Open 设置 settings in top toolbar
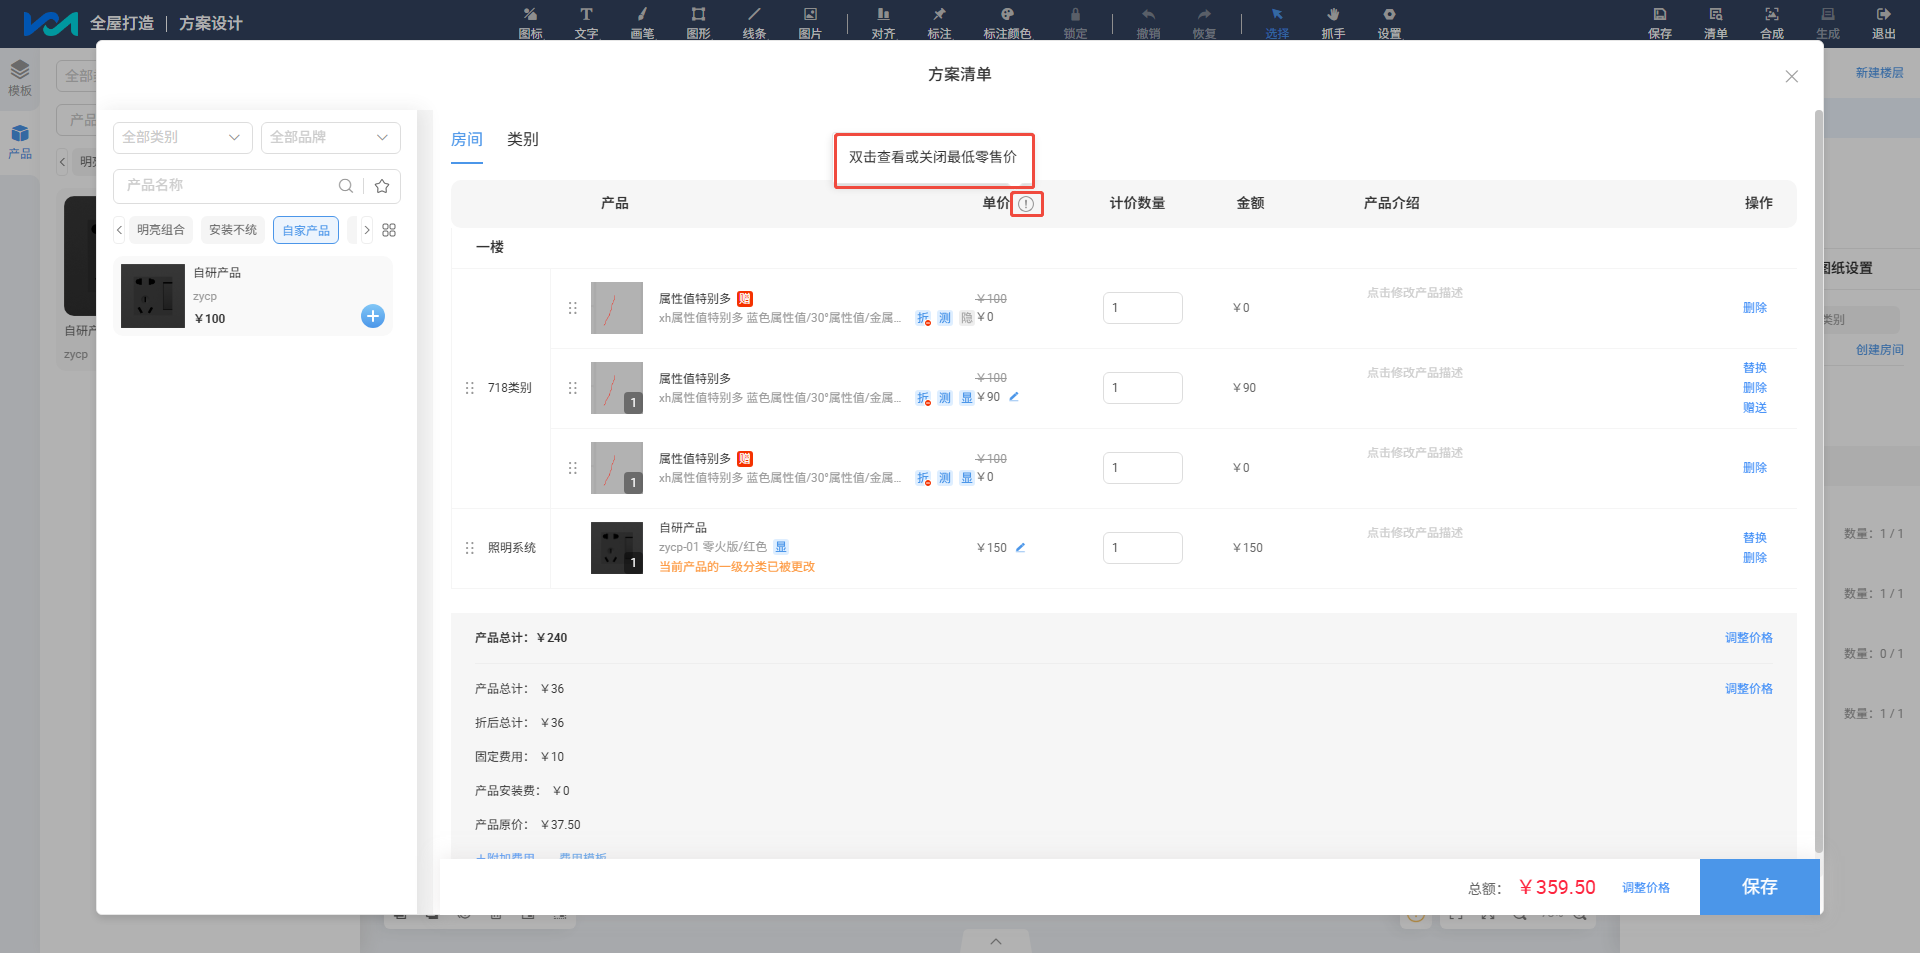 coord(1389,22)
